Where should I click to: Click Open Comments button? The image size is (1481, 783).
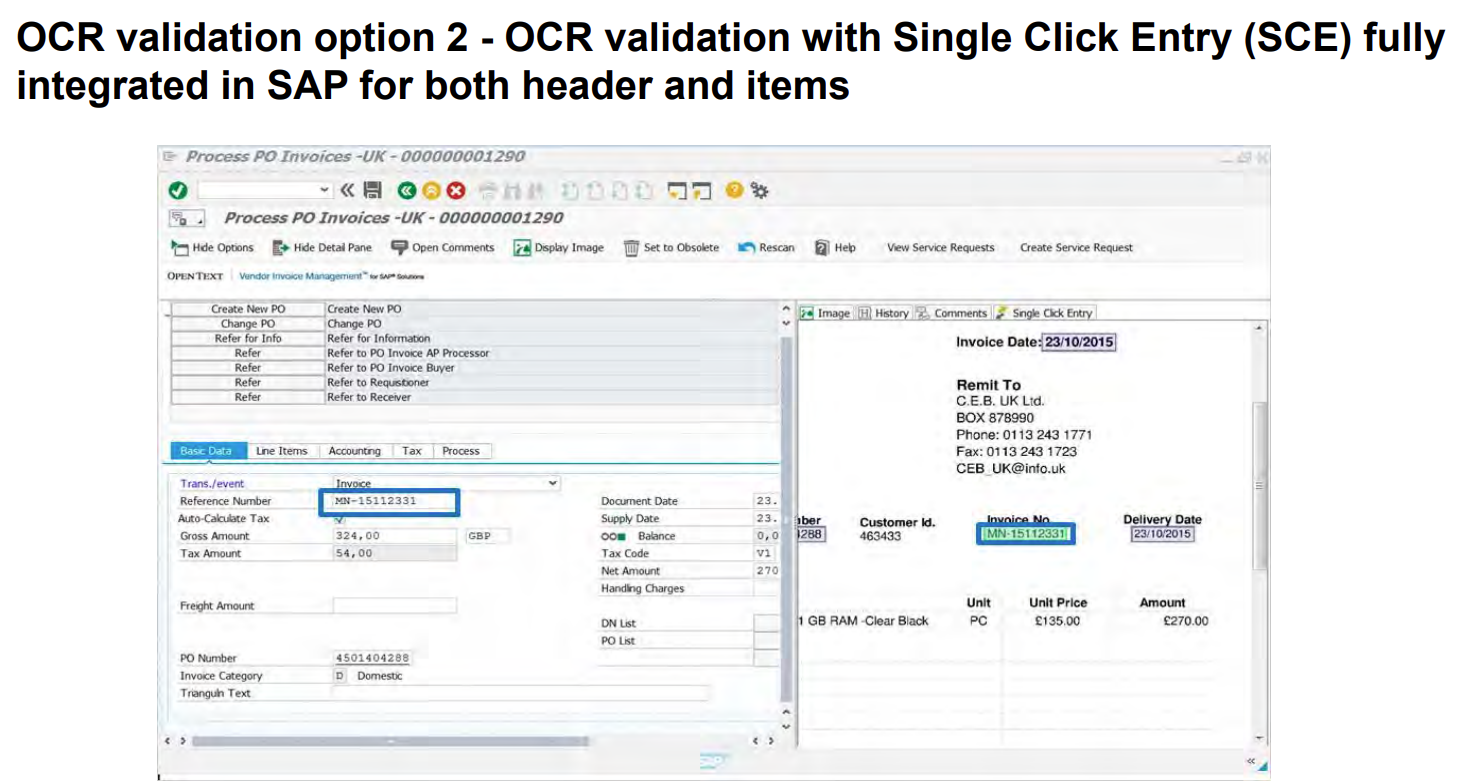click(x=443, y=248)
